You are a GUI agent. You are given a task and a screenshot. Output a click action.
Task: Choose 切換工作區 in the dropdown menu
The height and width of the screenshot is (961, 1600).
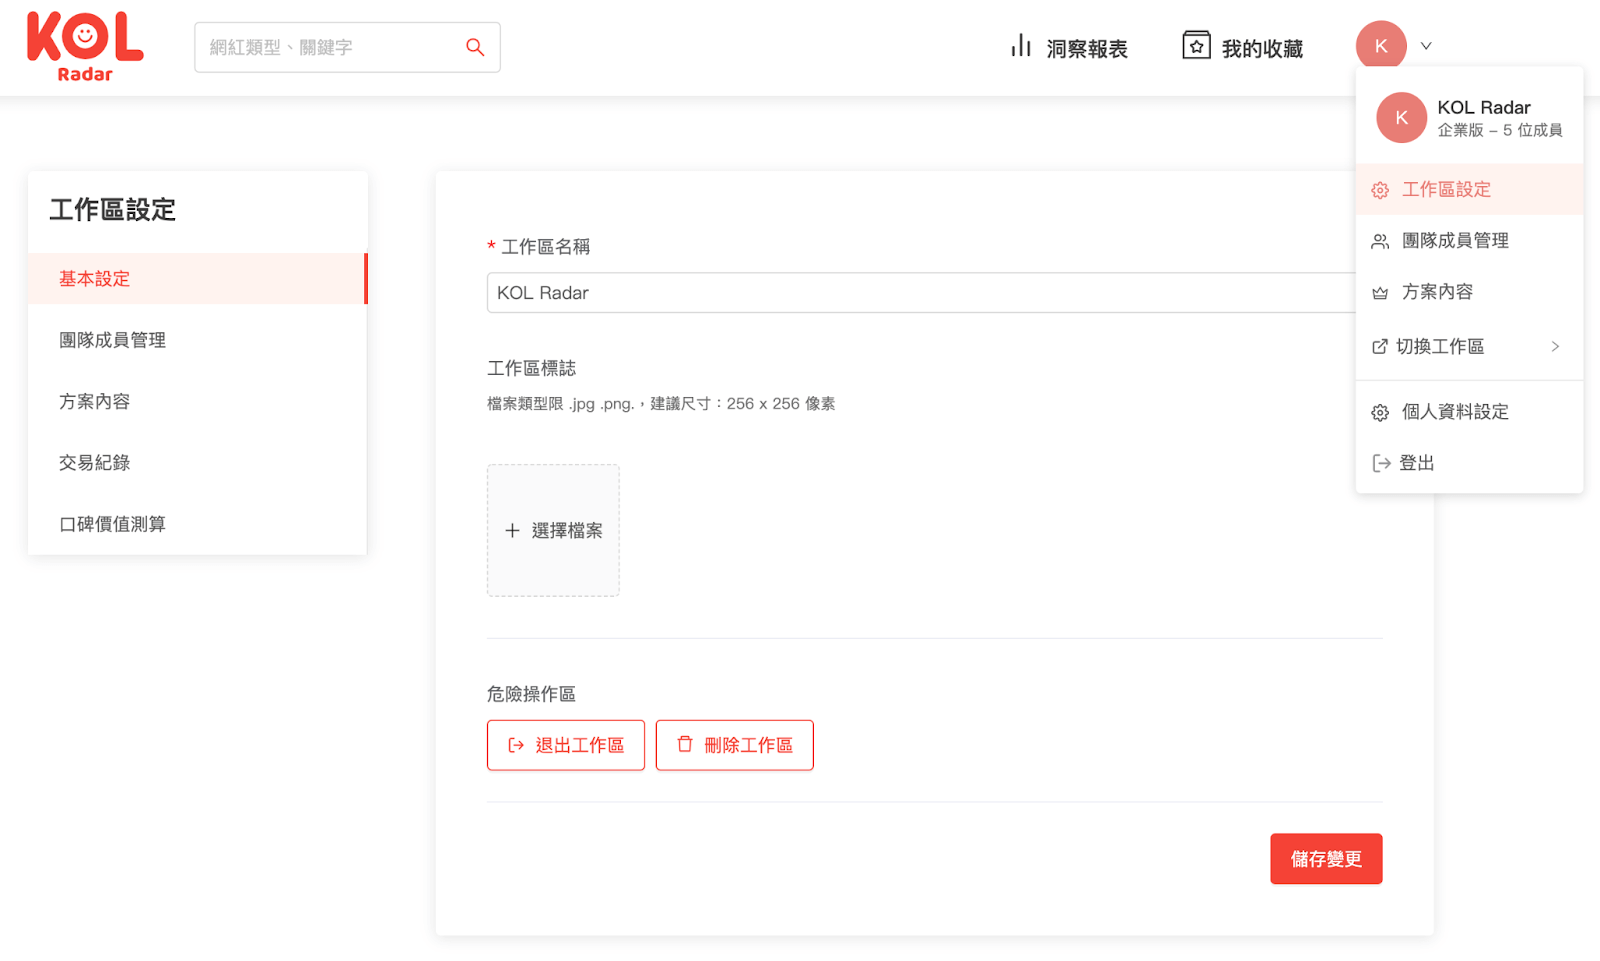tap(1469, 346)
